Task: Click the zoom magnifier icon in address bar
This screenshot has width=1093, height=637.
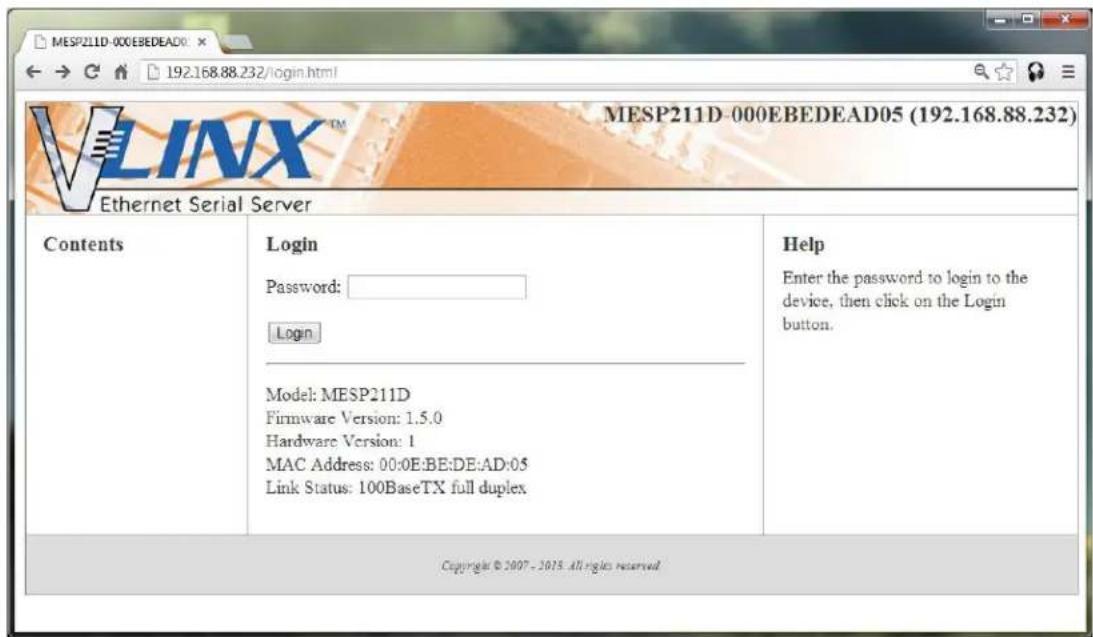Action: pyautogui.click(x=981, y=71)
